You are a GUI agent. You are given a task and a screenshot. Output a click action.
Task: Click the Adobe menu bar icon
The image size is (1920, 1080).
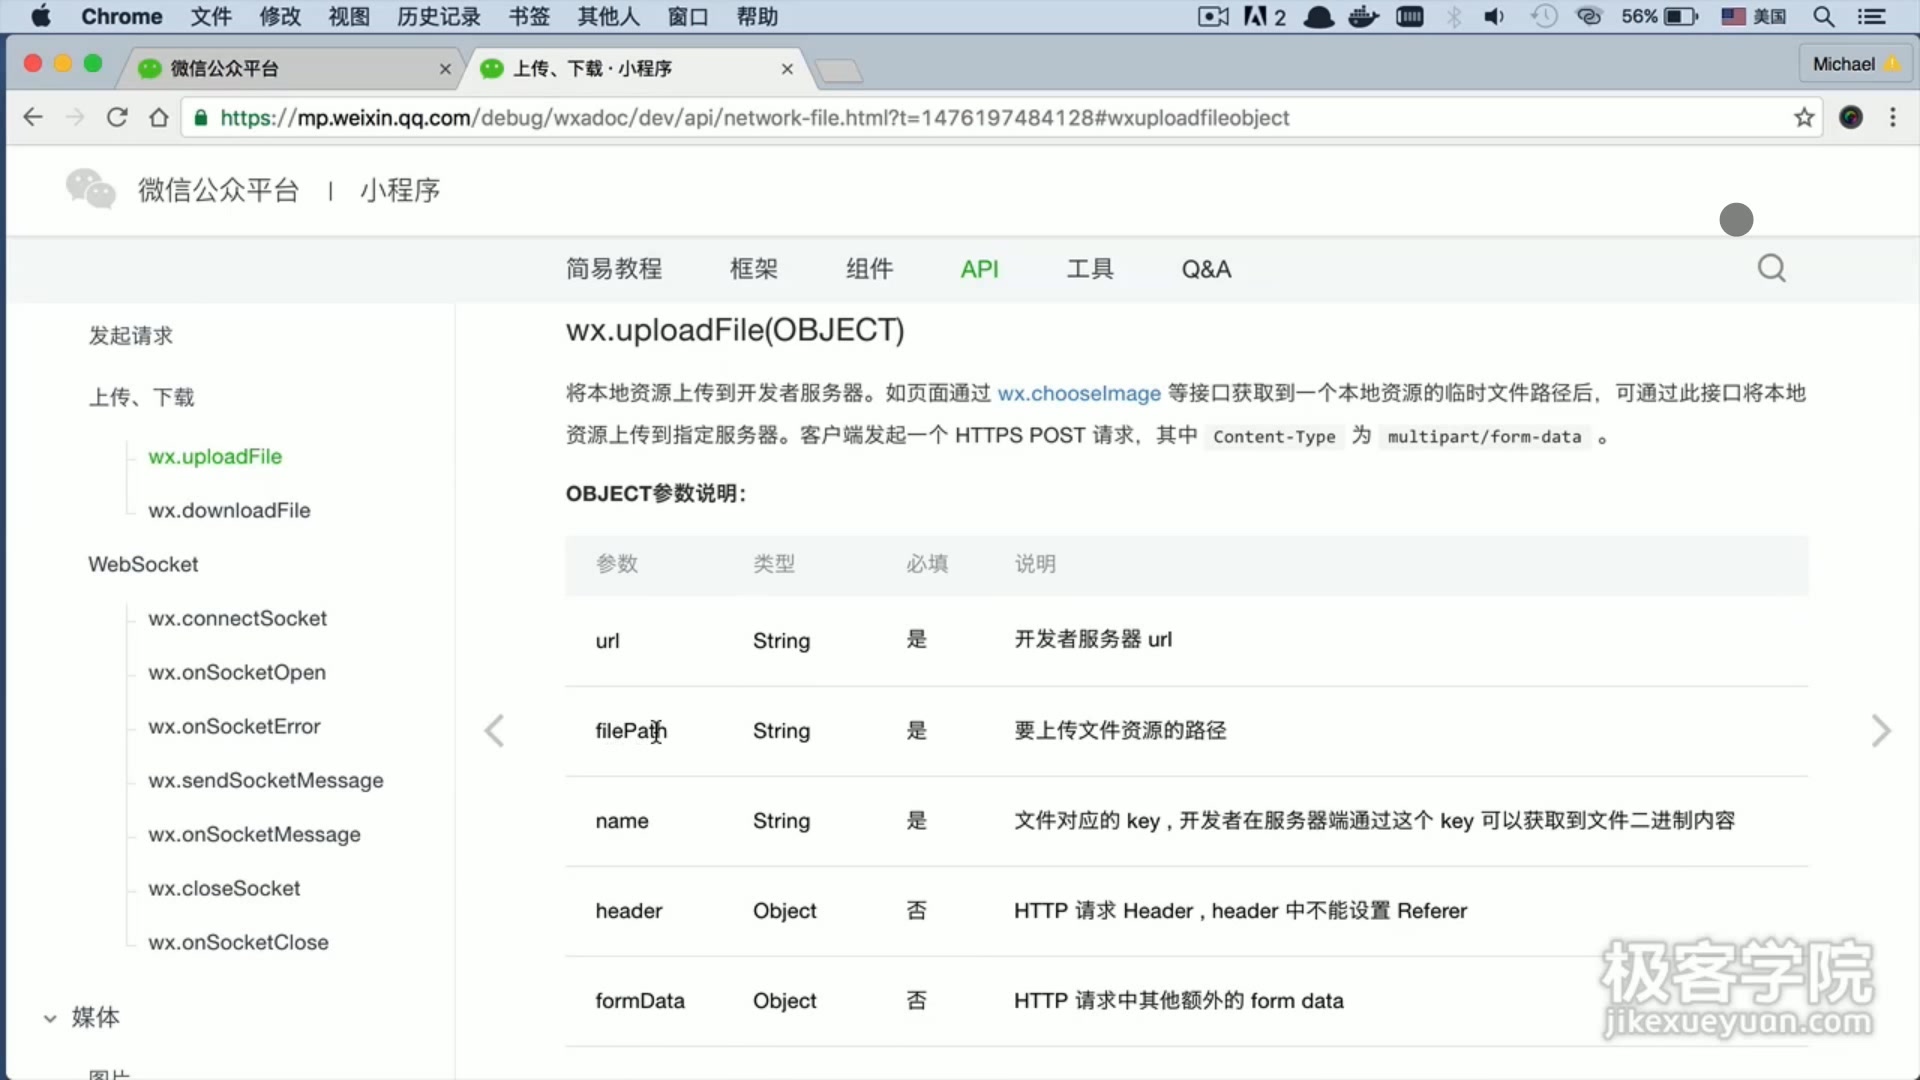1264,16
